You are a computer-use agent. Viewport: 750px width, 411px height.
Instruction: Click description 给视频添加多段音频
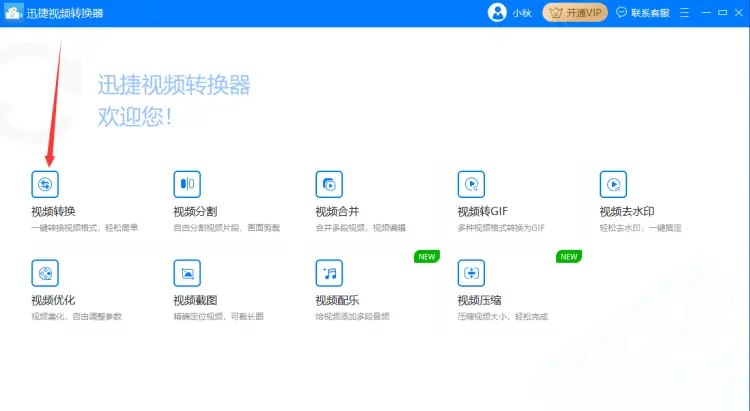point(353,316)
